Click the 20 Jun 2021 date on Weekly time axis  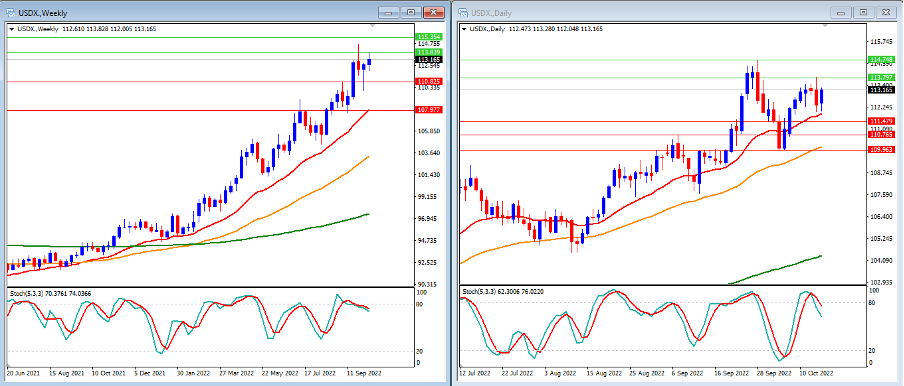(x=23, y=373)
